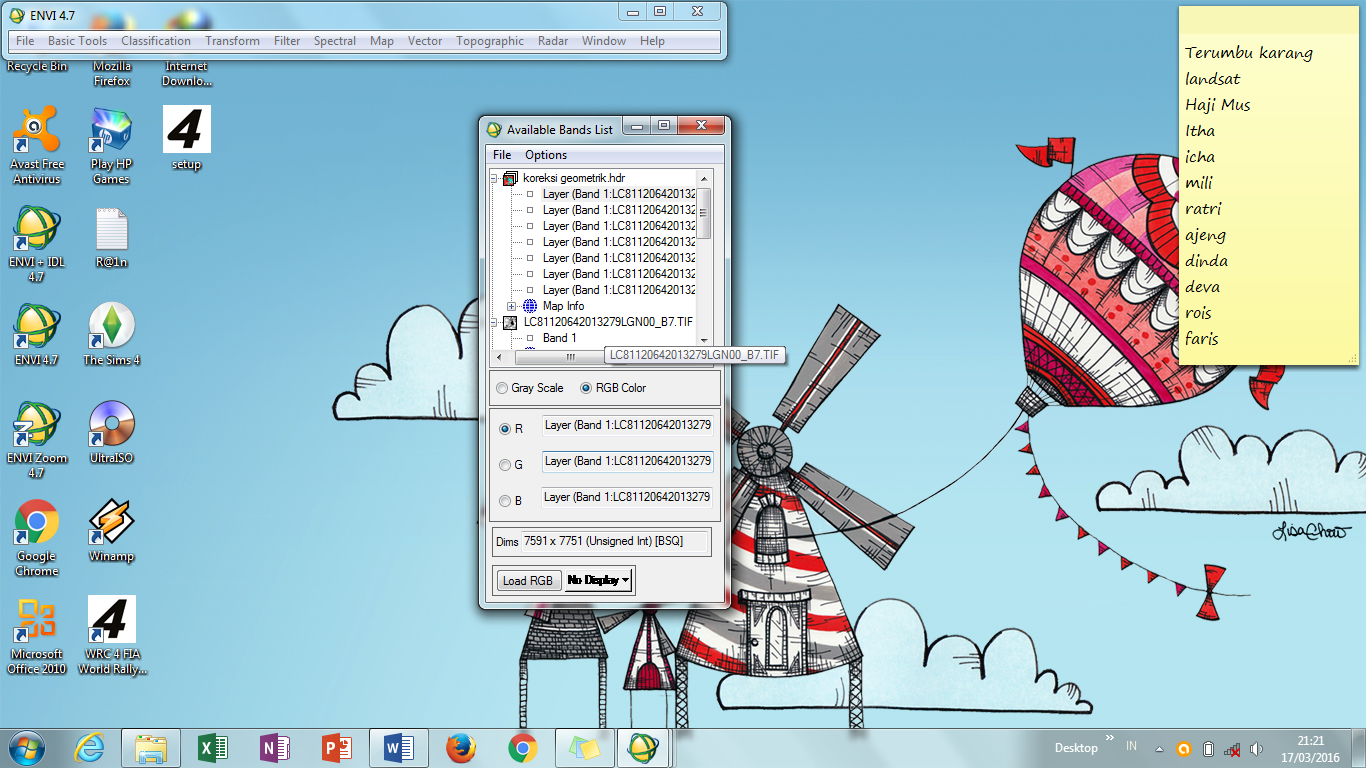The width and height of the screenshot is (1366, 768).
Task: Select the G channel radio button
Action: coord(505,464)
